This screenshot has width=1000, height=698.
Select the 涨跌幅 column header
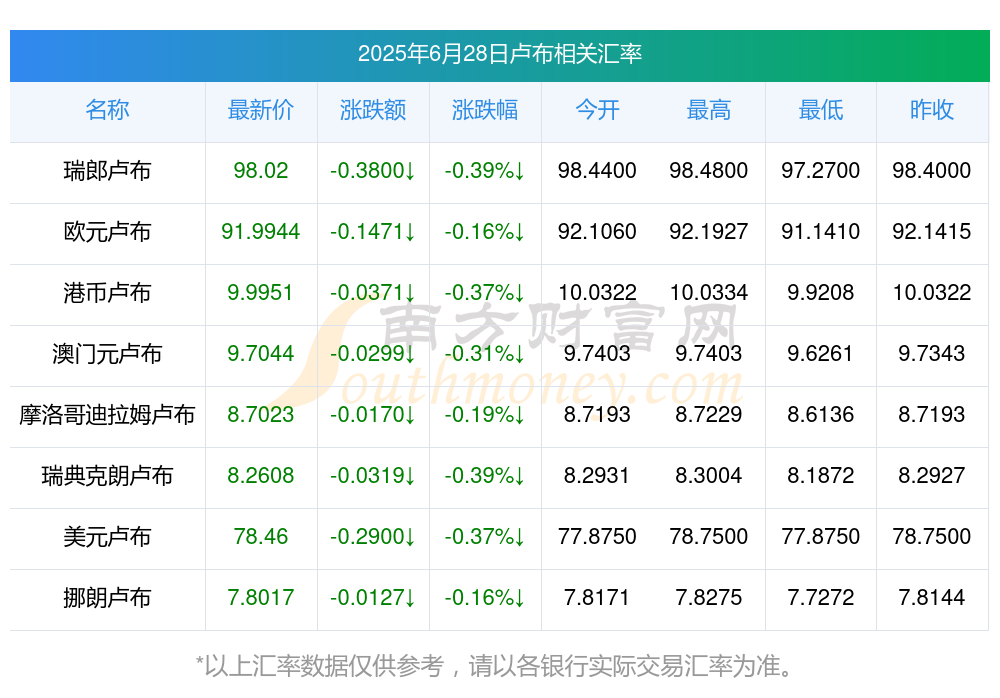pyautogui.click(x=485, y=110)
